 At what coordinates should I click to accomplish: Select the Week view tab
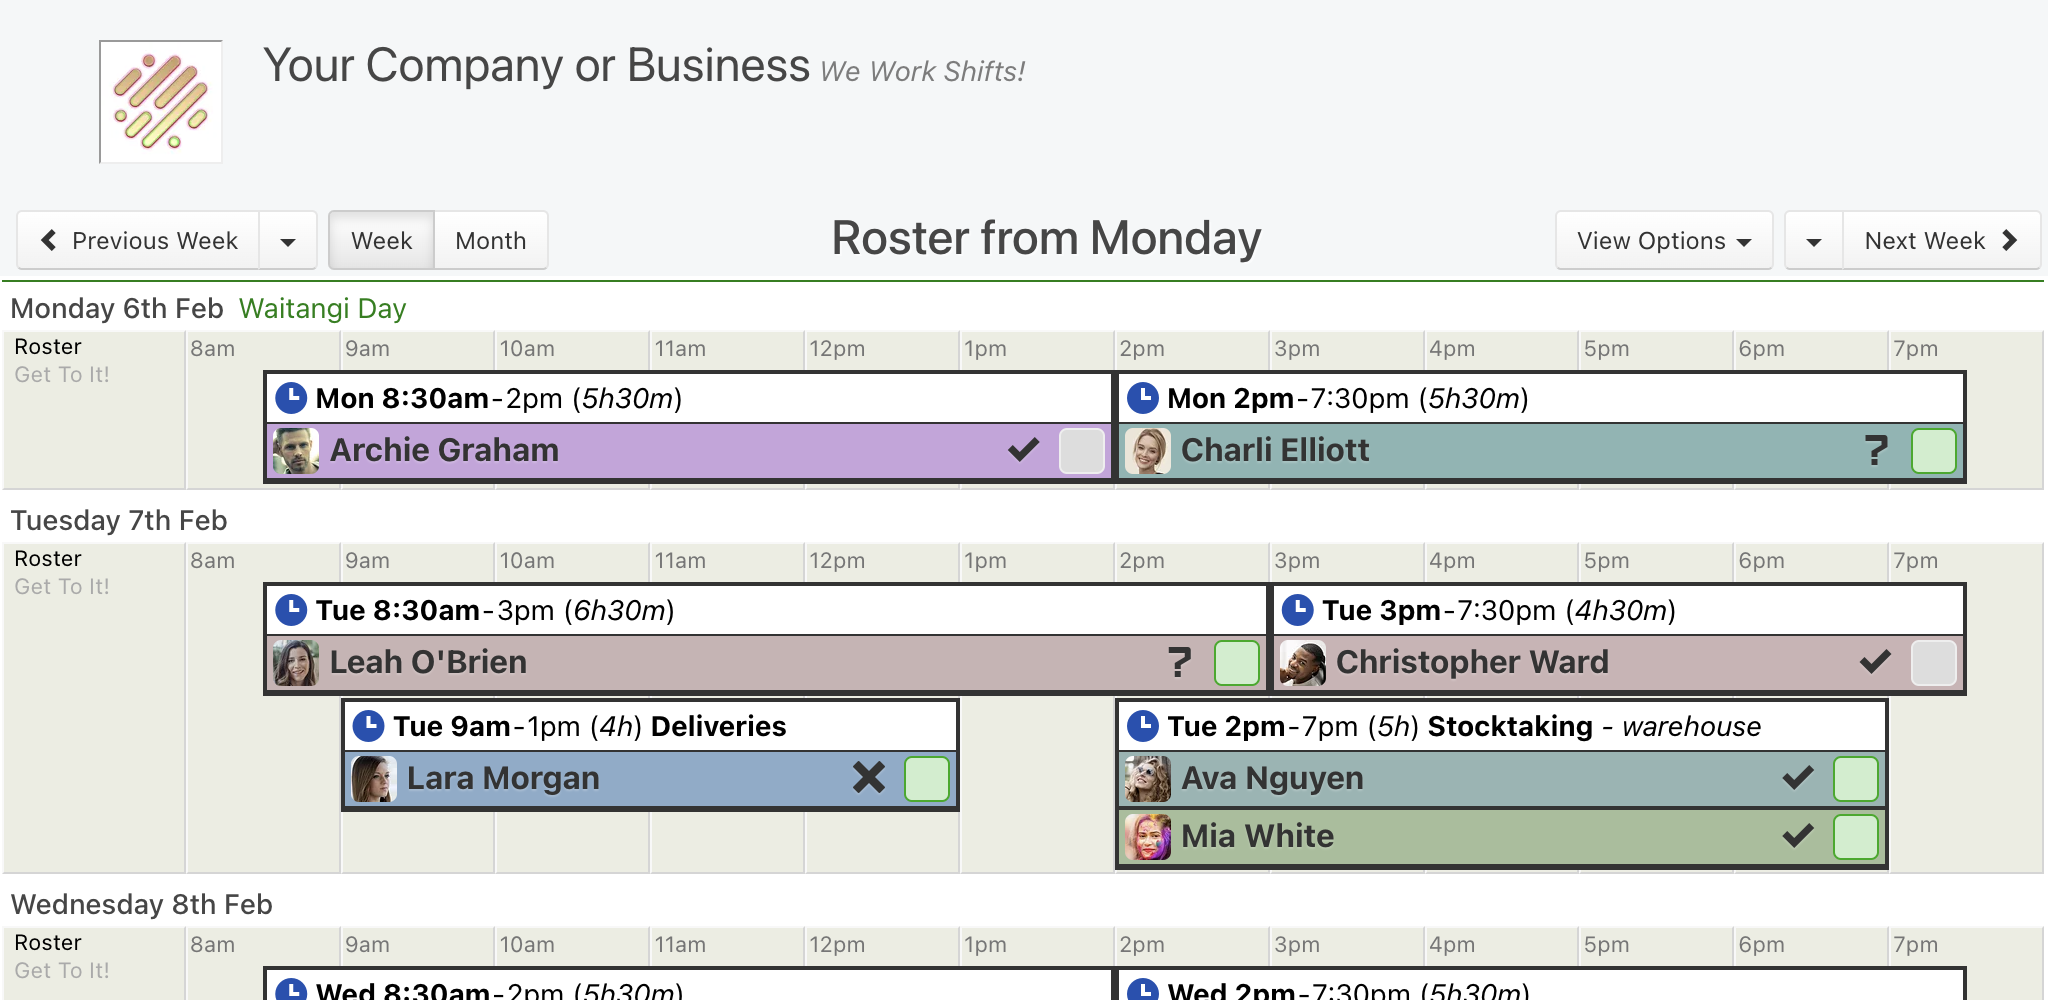pos(381,240)
